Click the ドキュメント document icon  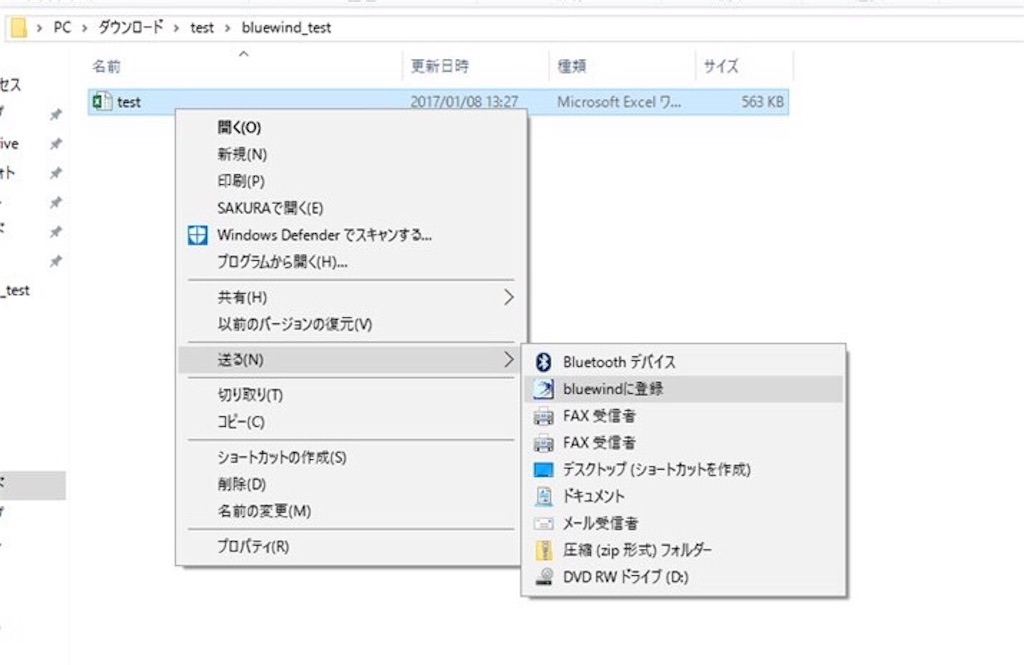[543, 496]
